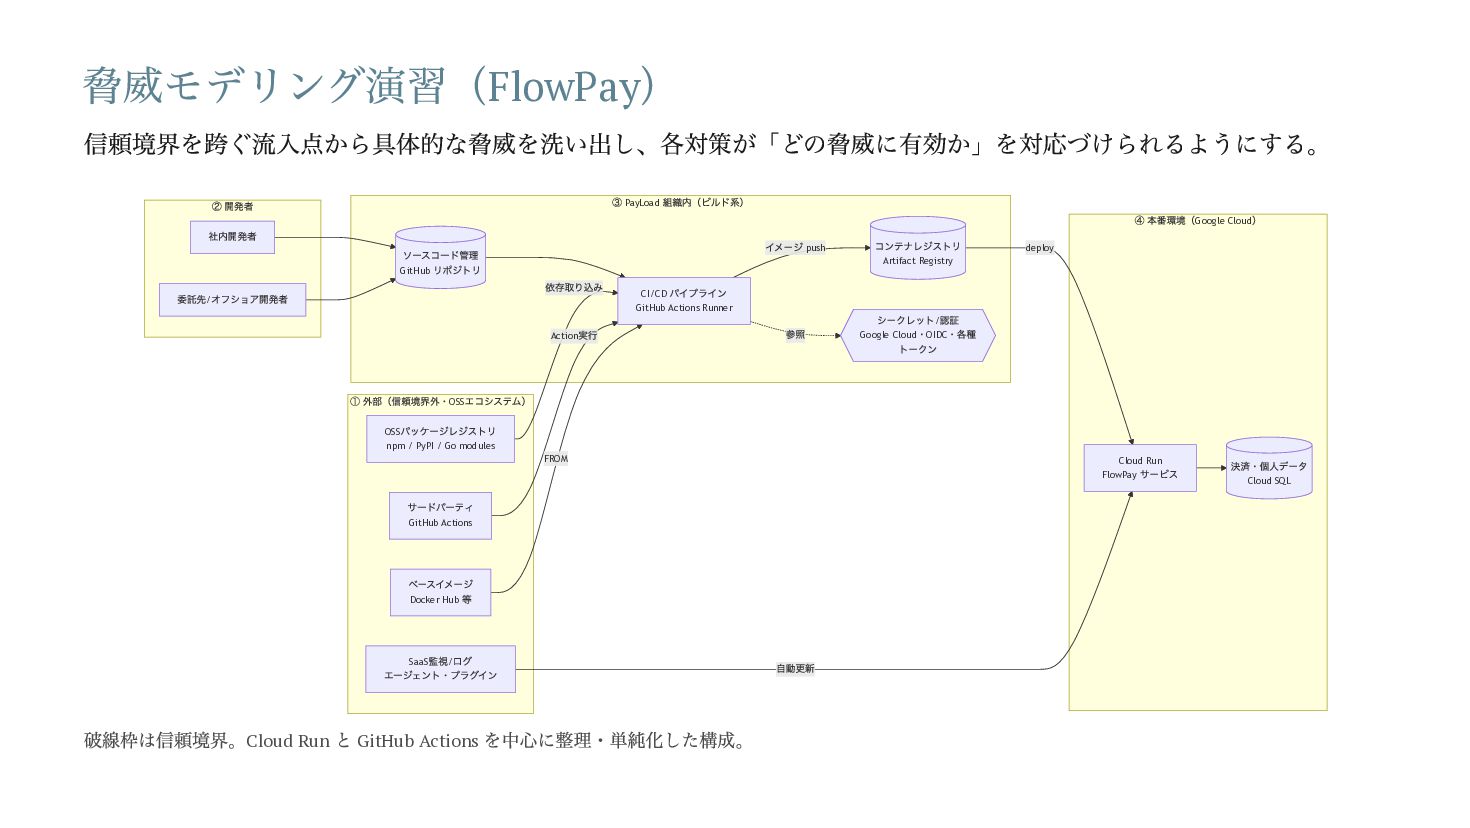
Task: Click the 参照 edge label
Action: (x=795, y=335)
